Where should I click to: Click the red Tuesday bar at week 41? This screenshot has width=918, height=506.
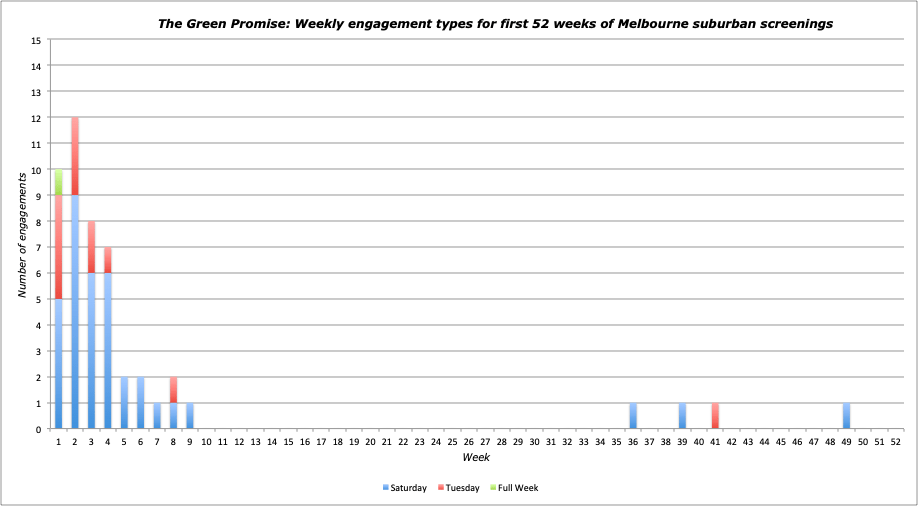pyautogui.click(x=715, y=416)
